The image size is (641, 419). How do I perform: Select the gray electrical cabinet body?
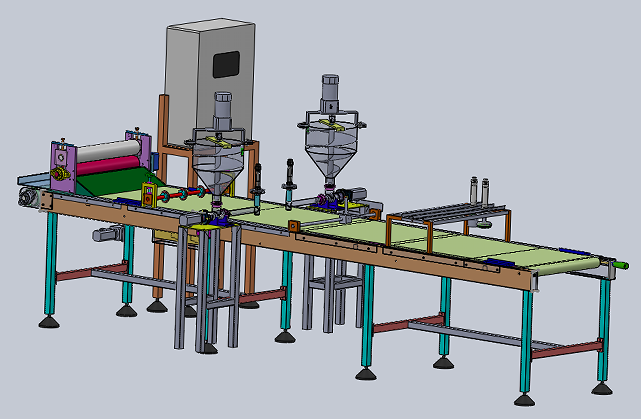point(210,82)
